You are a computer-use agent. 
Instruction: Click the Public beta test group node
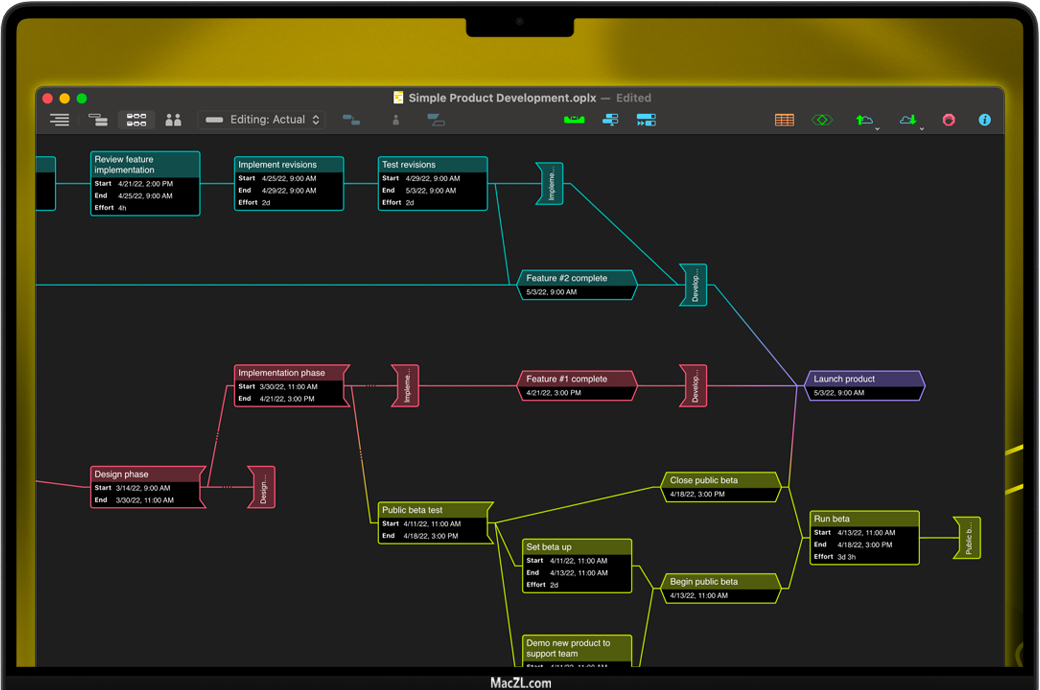tap(434, 511)
